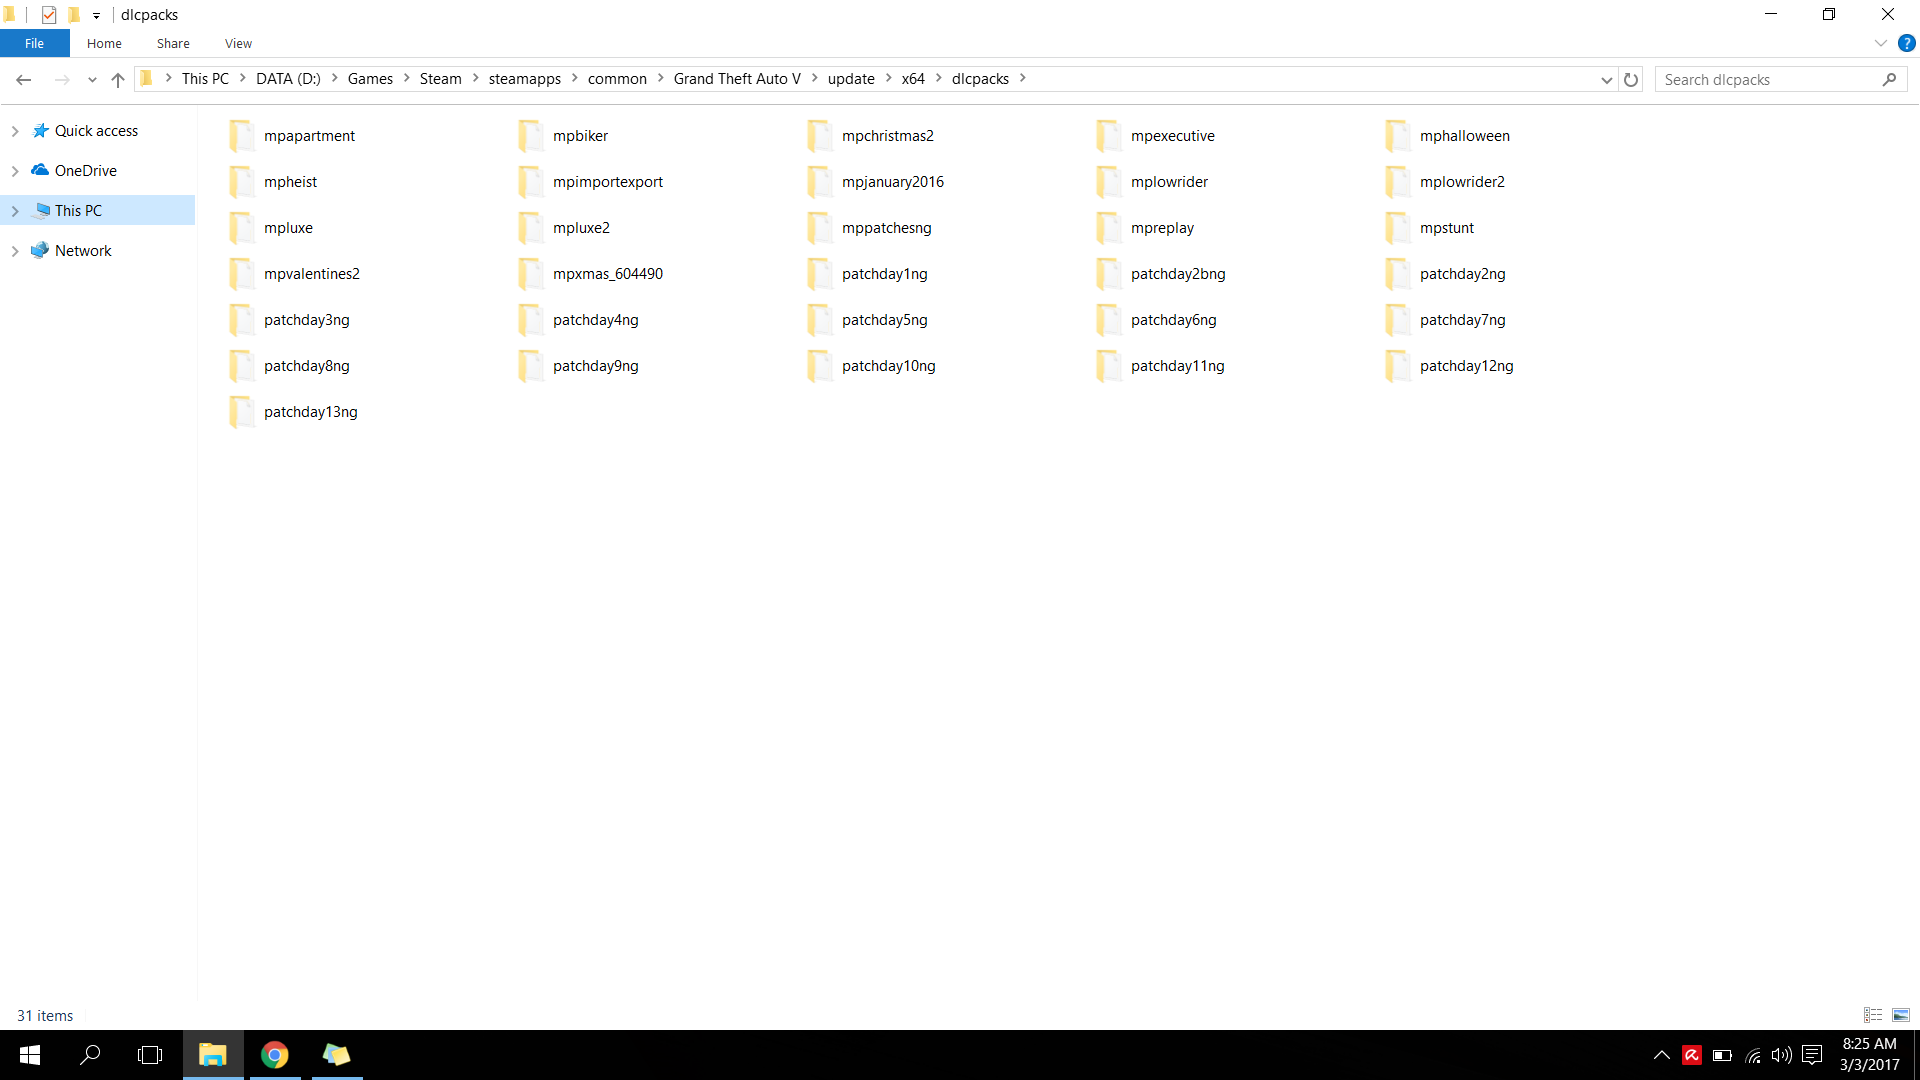Select Network in the navigation pane
Screen dimensions: 1920x1080
coord(83,251)
